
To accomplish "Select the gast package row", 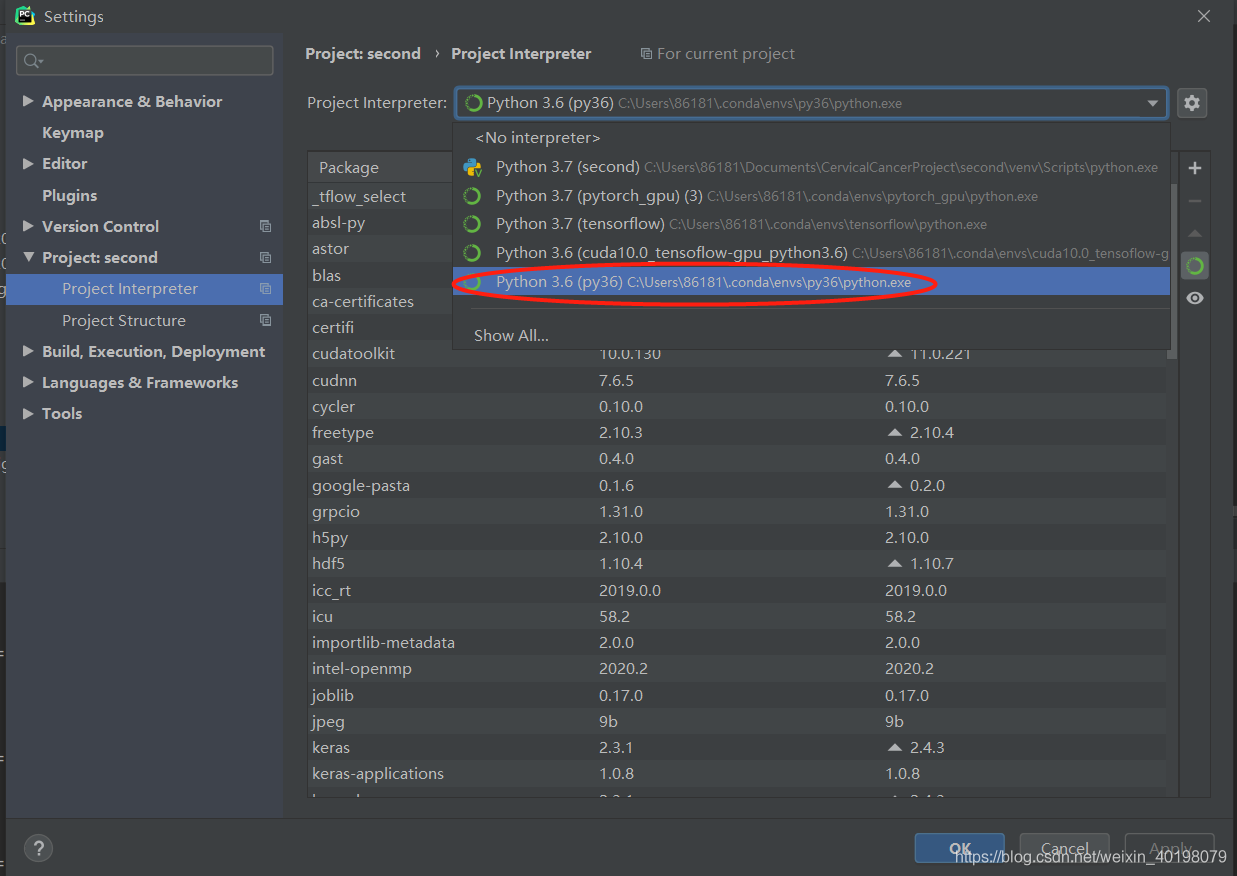I will coord(737,459).
